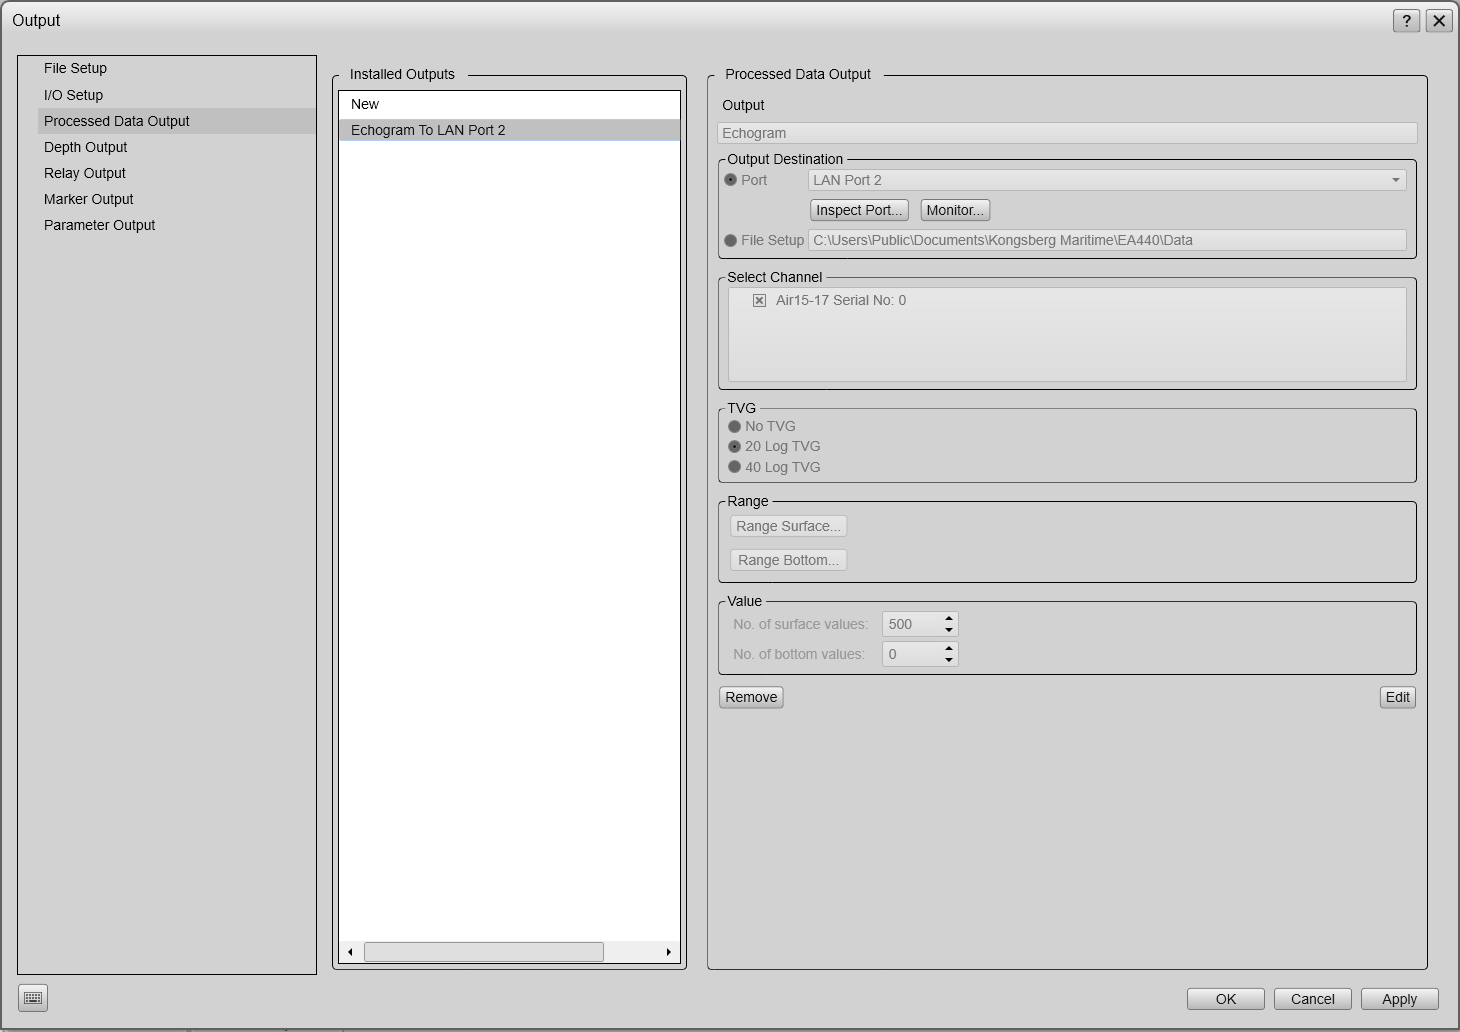
Task: Open I/O Setup page
Action: (x=73, y=95)
